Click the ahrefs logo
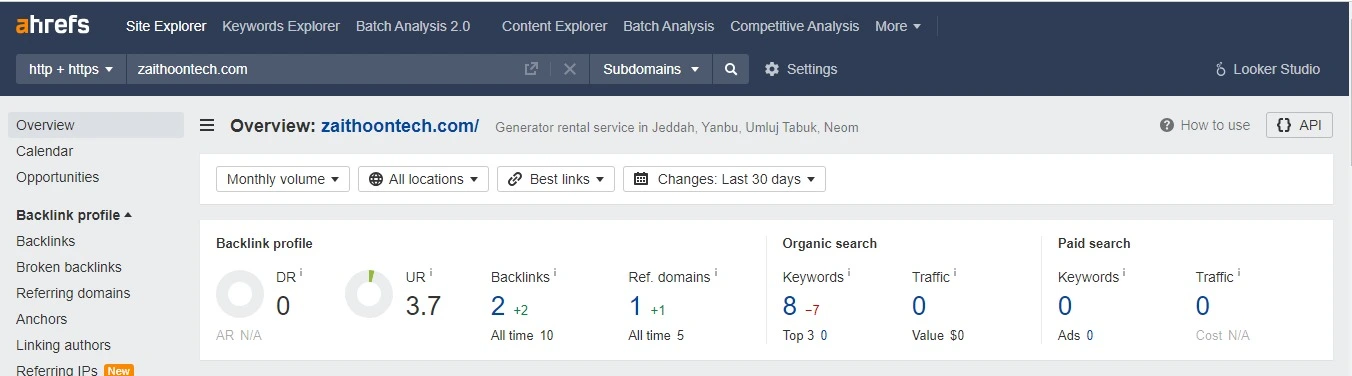 tap(53, 25)
